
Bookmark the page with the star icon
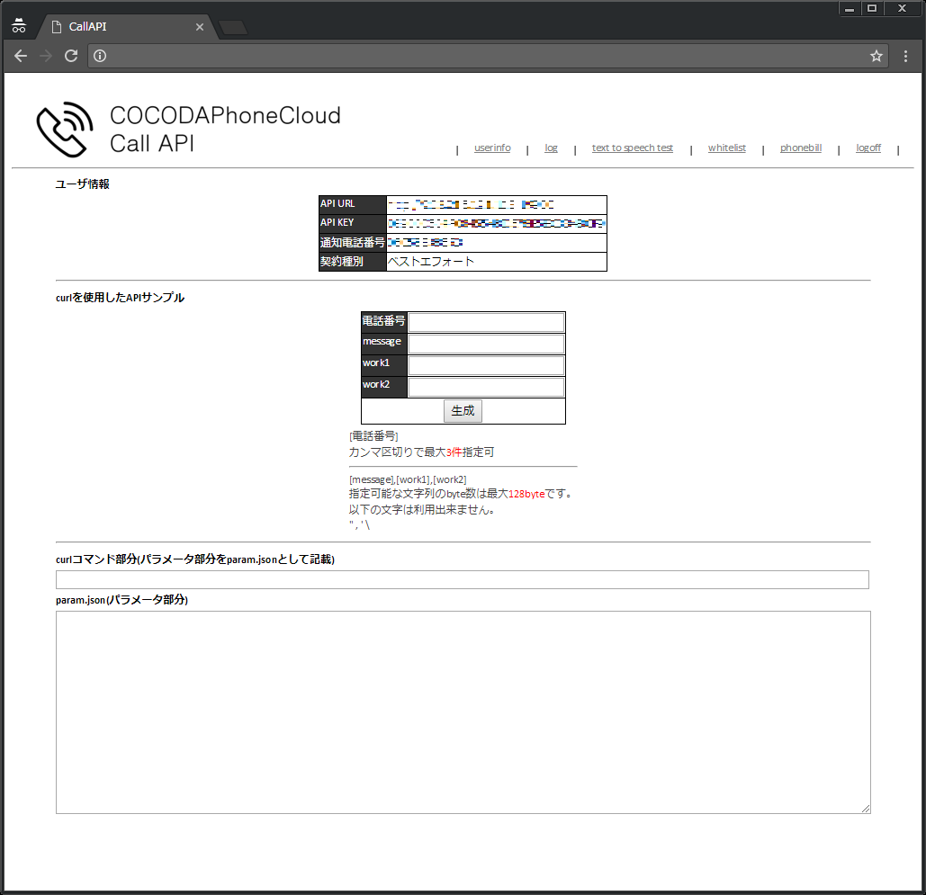click(x=876, y=56)
